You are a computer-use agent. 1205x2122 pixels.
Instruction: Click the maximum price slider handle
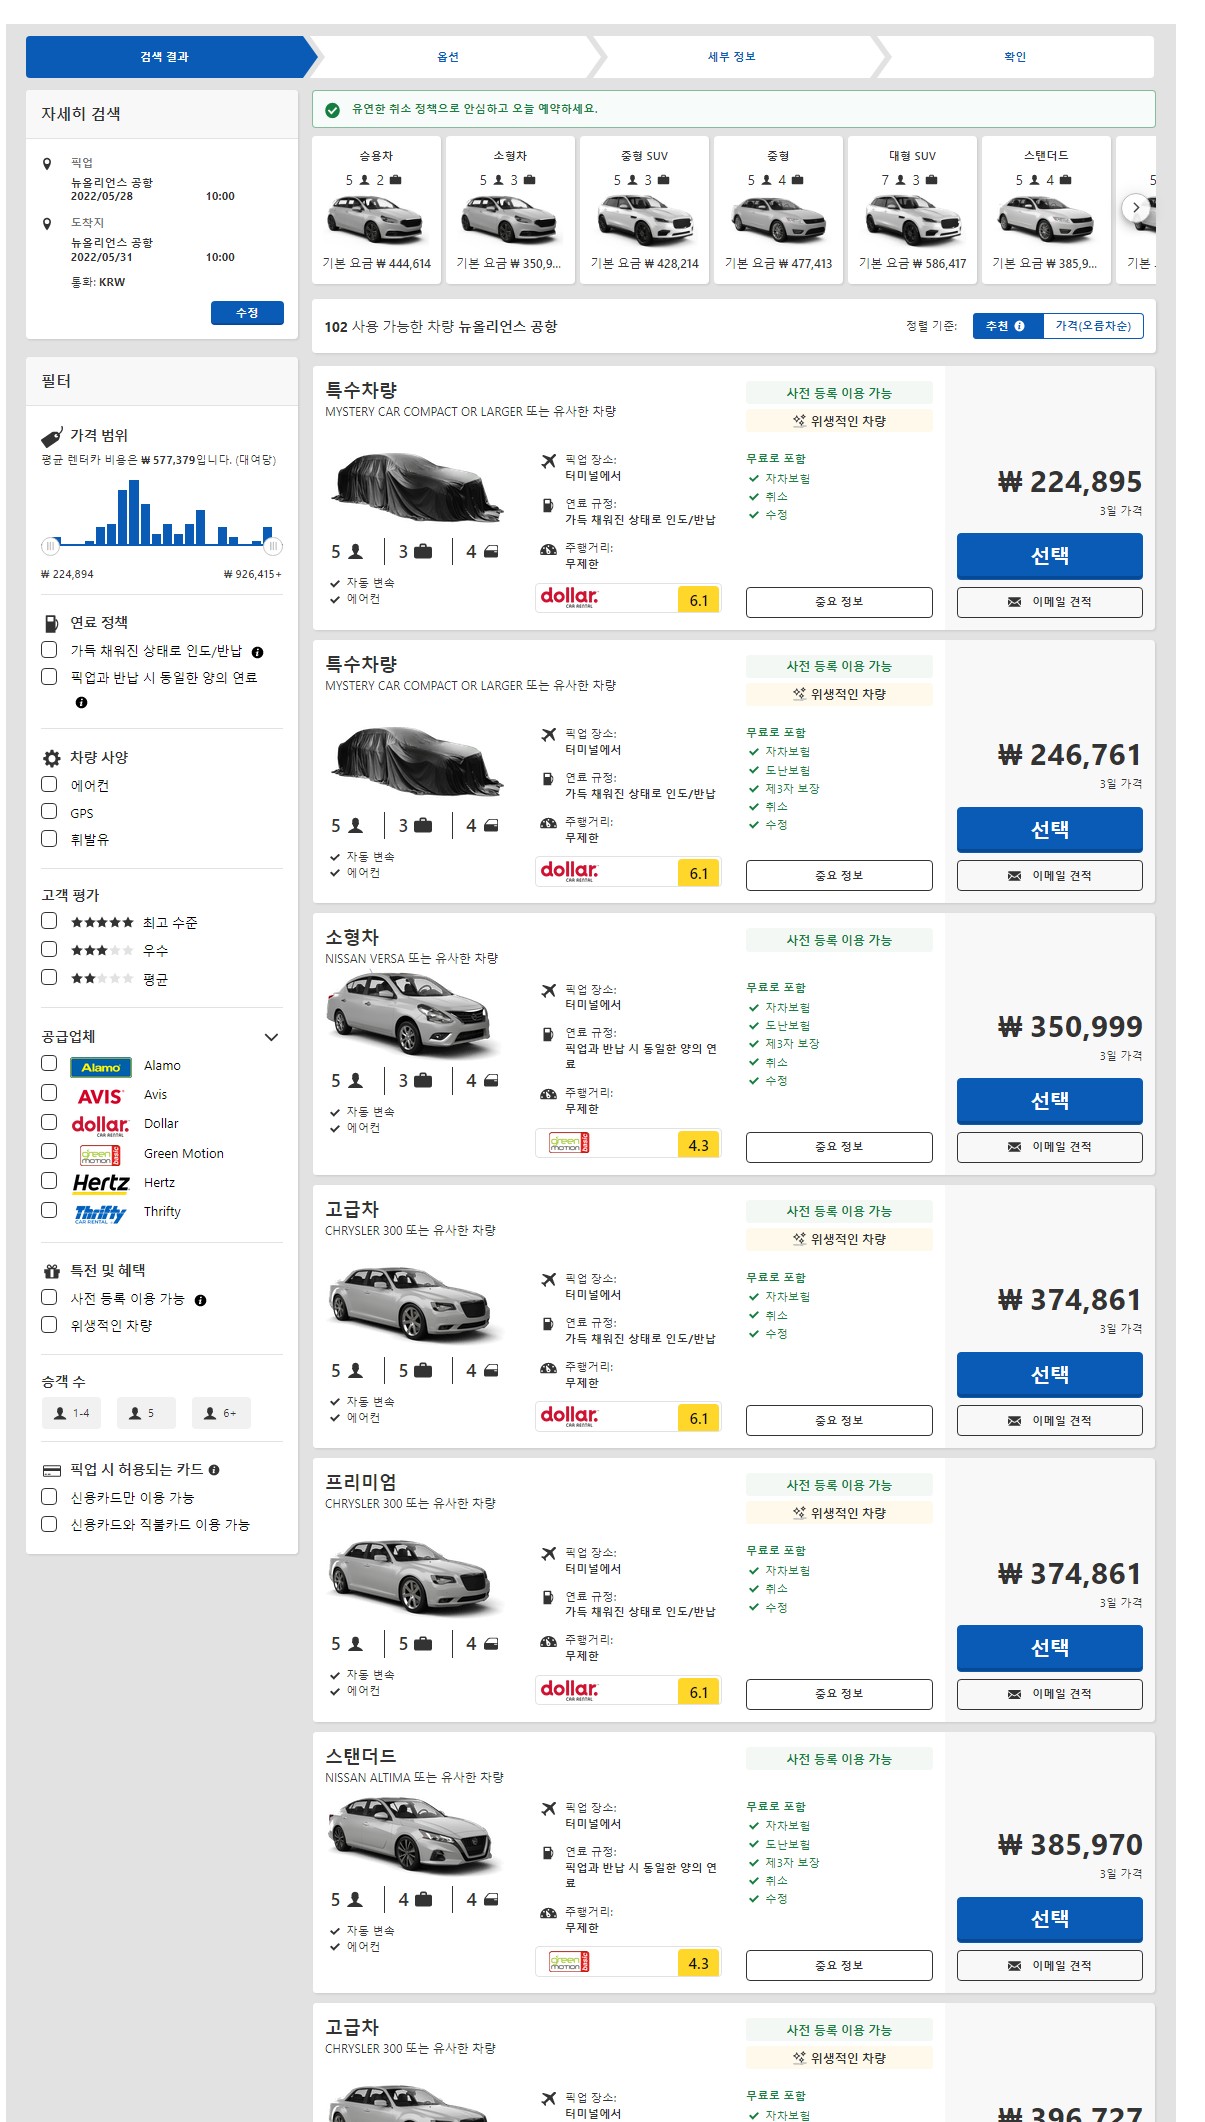tap(273, 546)
